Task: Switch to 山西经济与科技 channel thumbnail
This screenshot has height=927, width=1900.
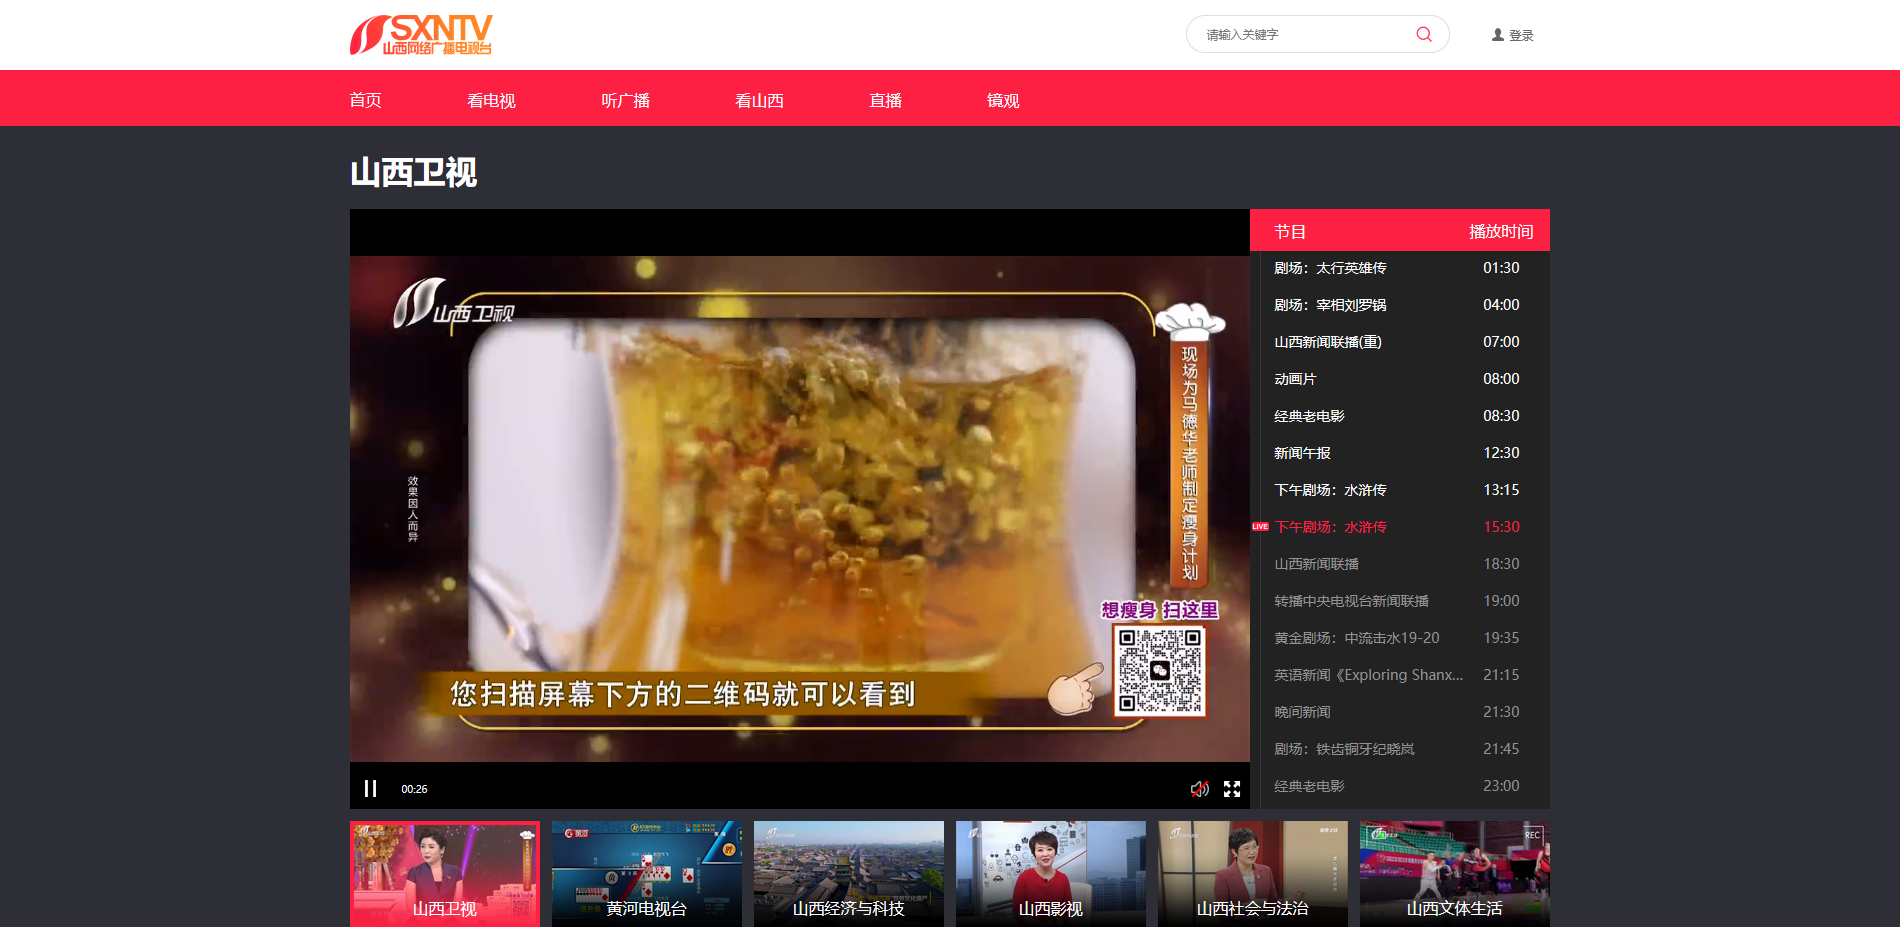Action: (848, 873)
